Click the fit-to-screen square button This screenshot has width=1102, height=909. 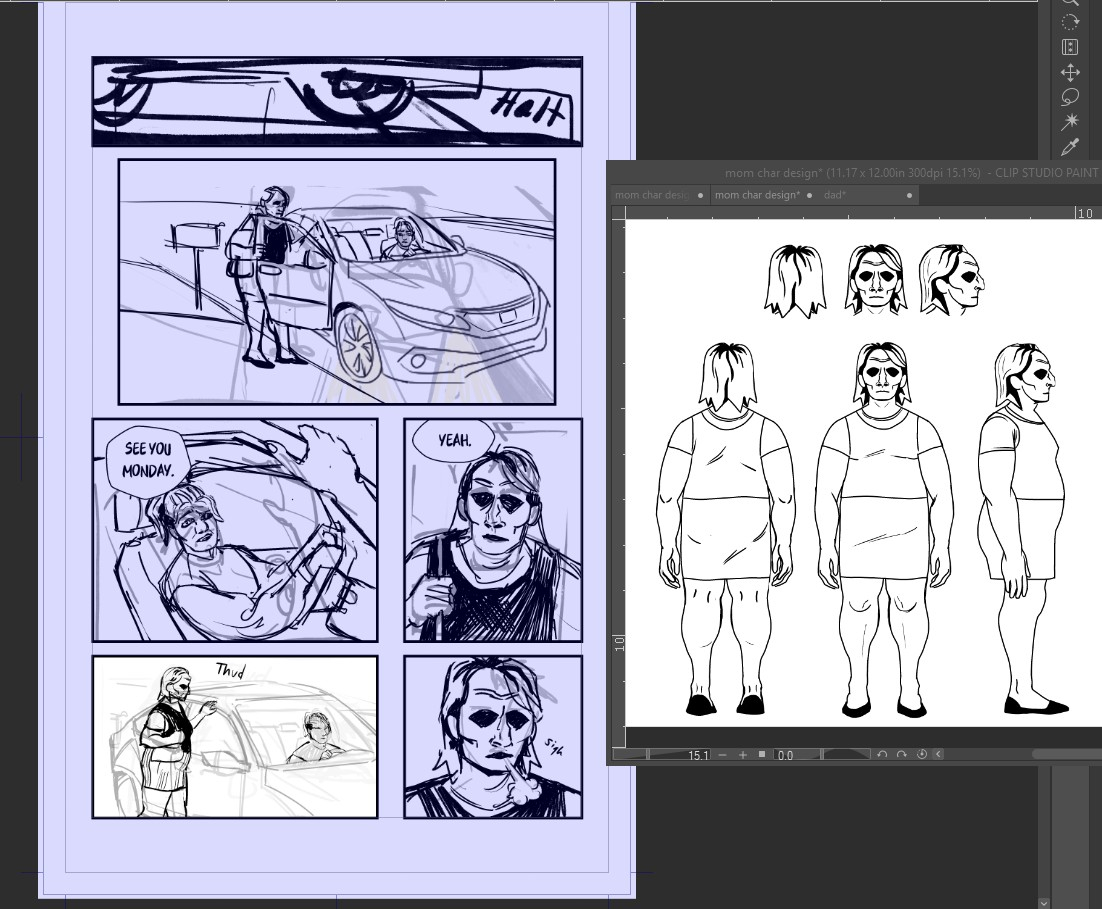coord(761,755)
